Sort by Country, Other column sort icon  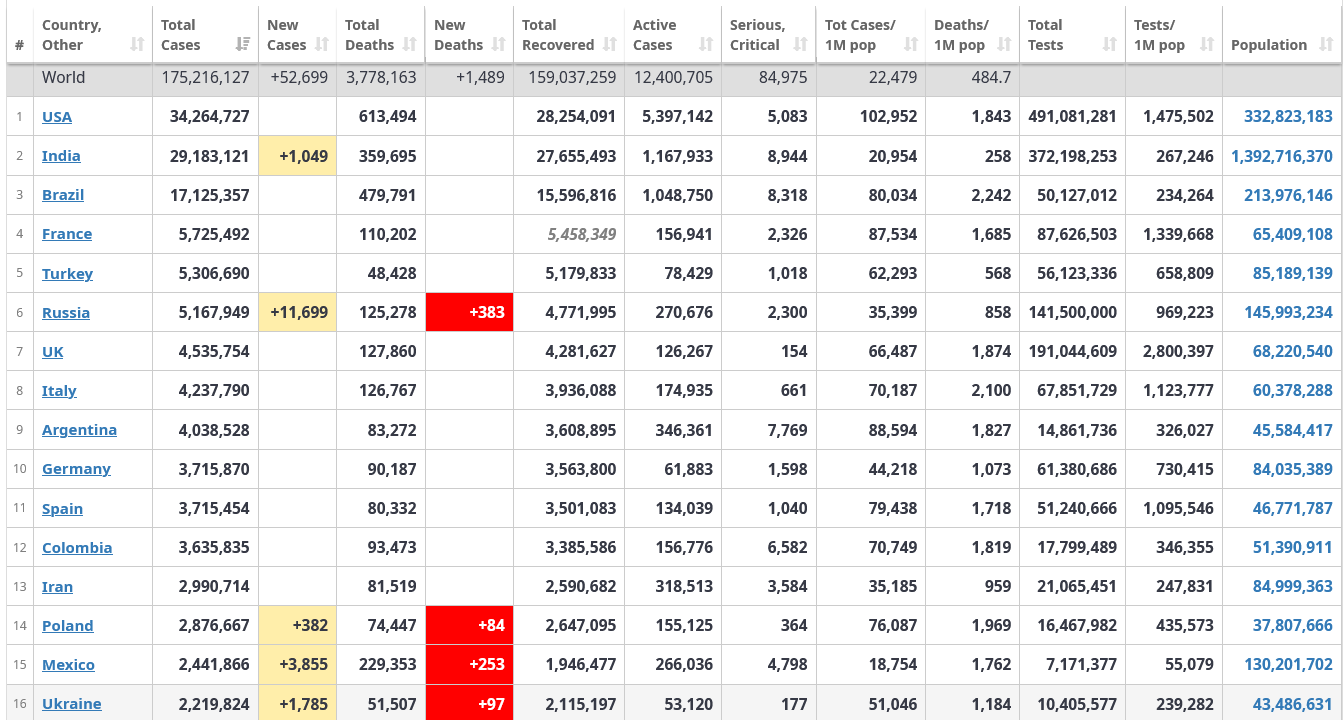[137, 45]
